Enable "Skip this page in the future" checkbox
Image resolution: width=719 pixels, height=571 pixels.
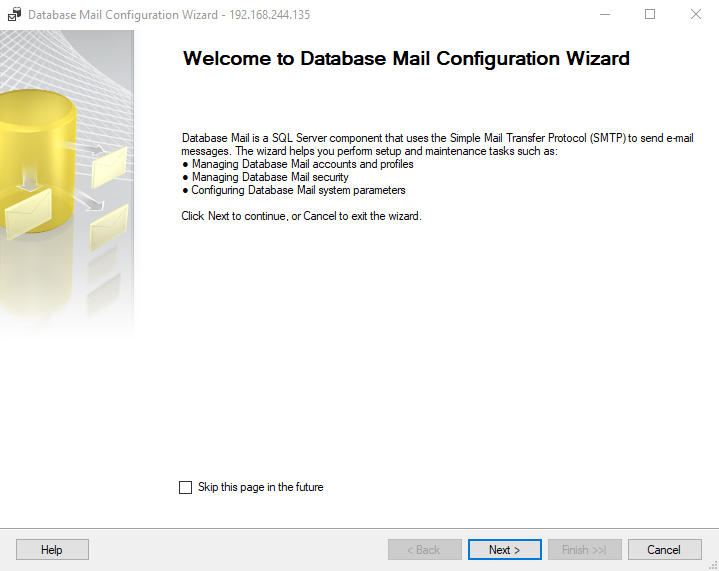[x=185, y=487]
